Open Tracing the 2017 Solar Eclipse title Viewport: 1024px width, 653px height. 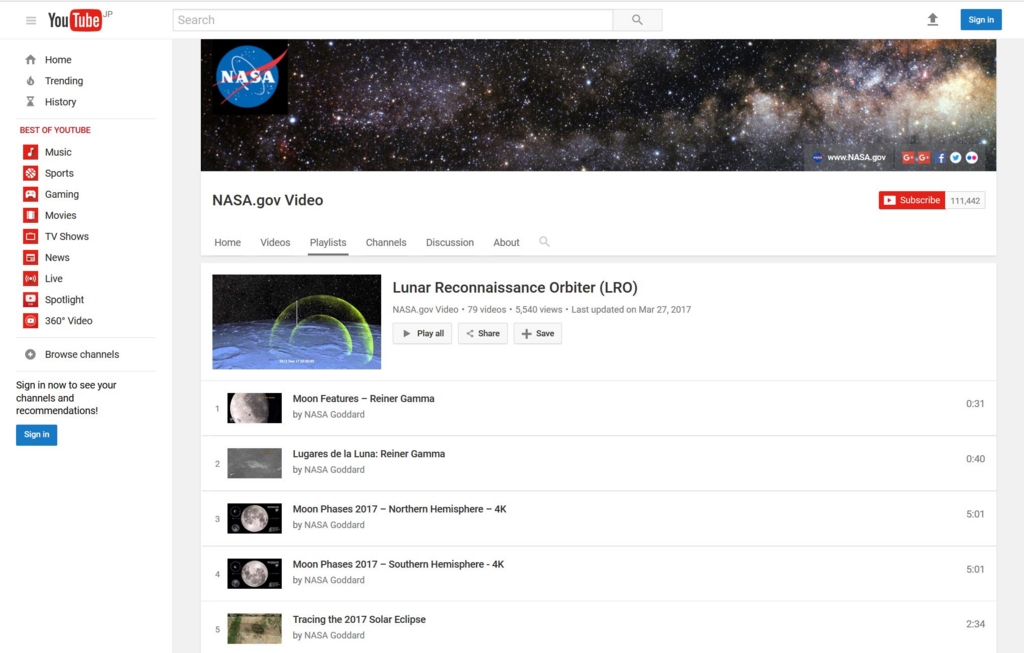(359, 620)
